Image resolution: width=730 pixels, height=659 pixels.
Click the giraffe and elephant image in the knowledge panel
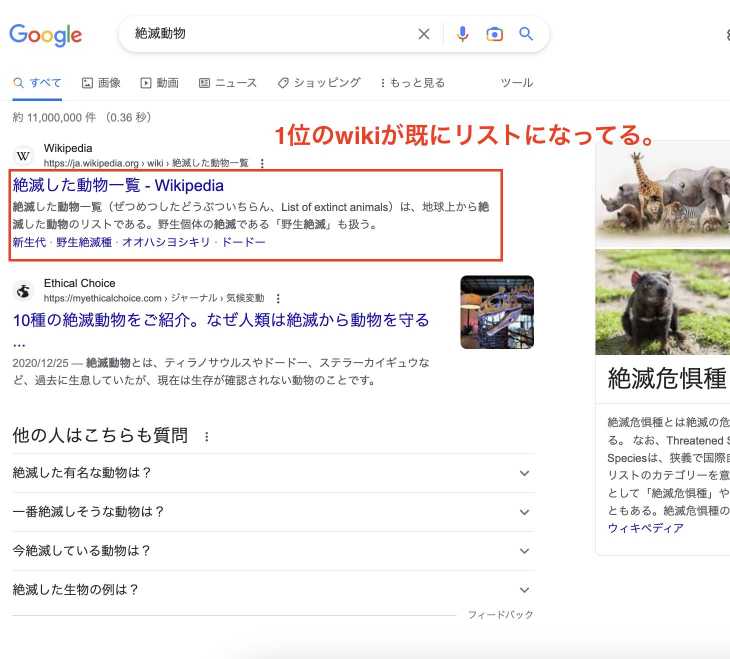tap(662, 195)
